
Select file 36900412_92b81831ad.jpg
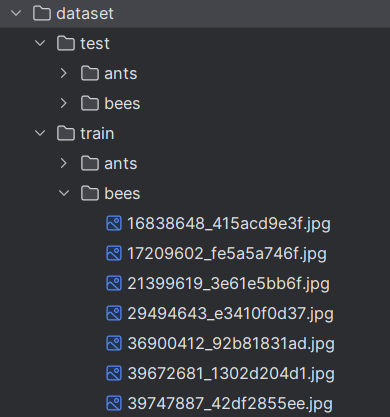(231, 344)
